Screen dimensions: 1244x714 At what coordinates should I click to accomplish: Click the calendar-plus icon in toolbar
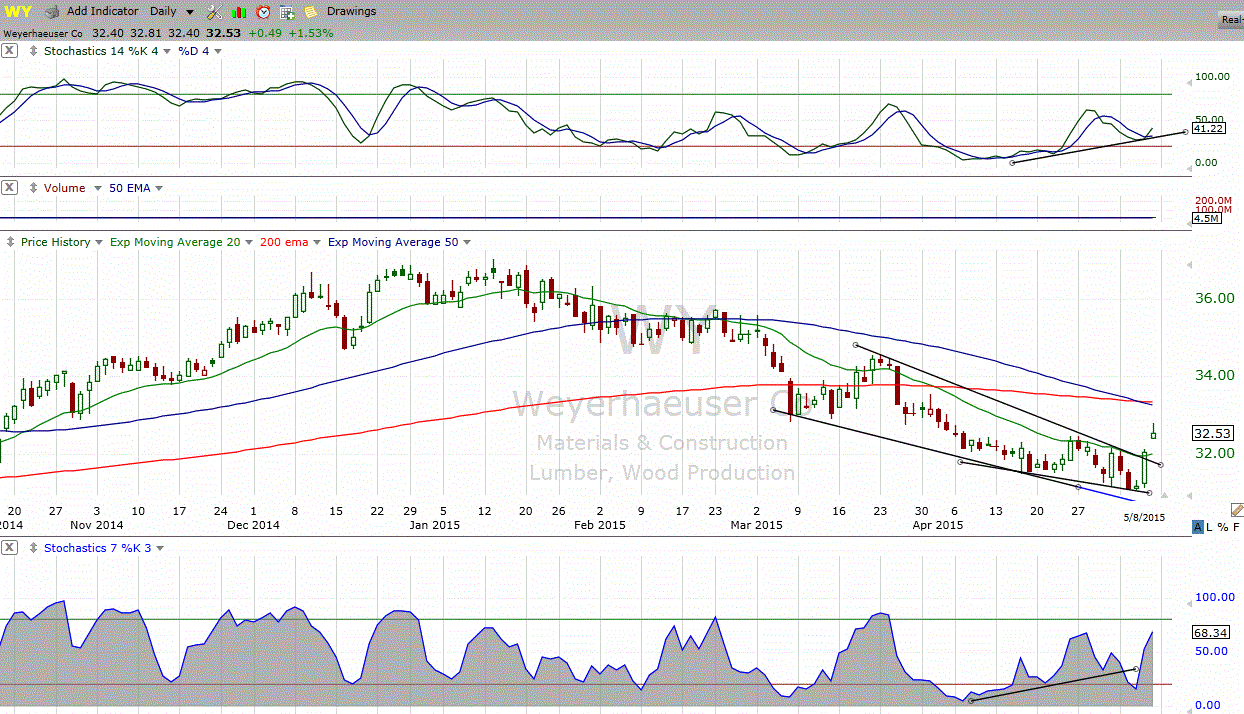287,12
